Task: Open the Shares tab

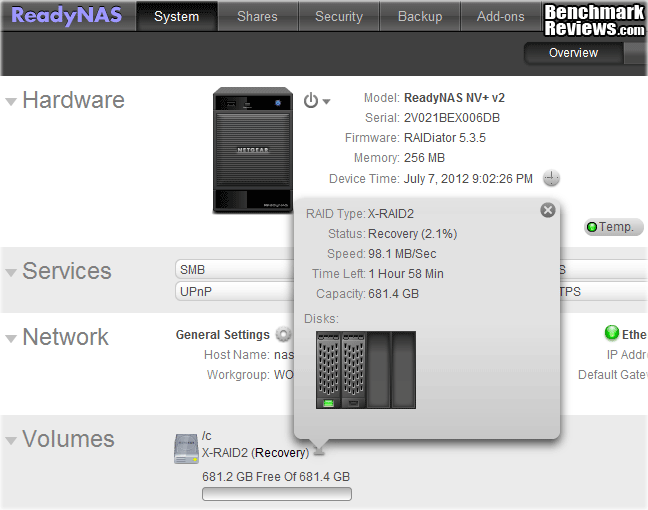Action: (257, 17)
